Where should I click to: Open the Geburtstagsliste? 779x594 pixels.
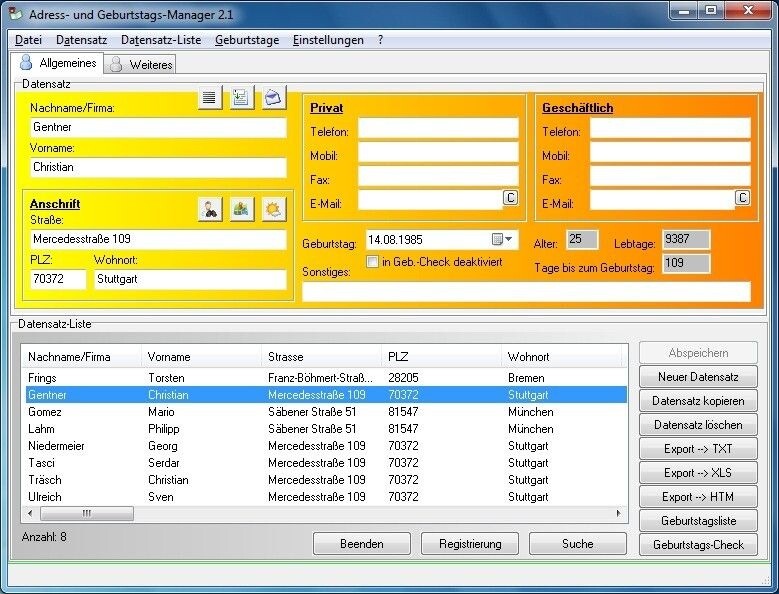coord(698,521)
